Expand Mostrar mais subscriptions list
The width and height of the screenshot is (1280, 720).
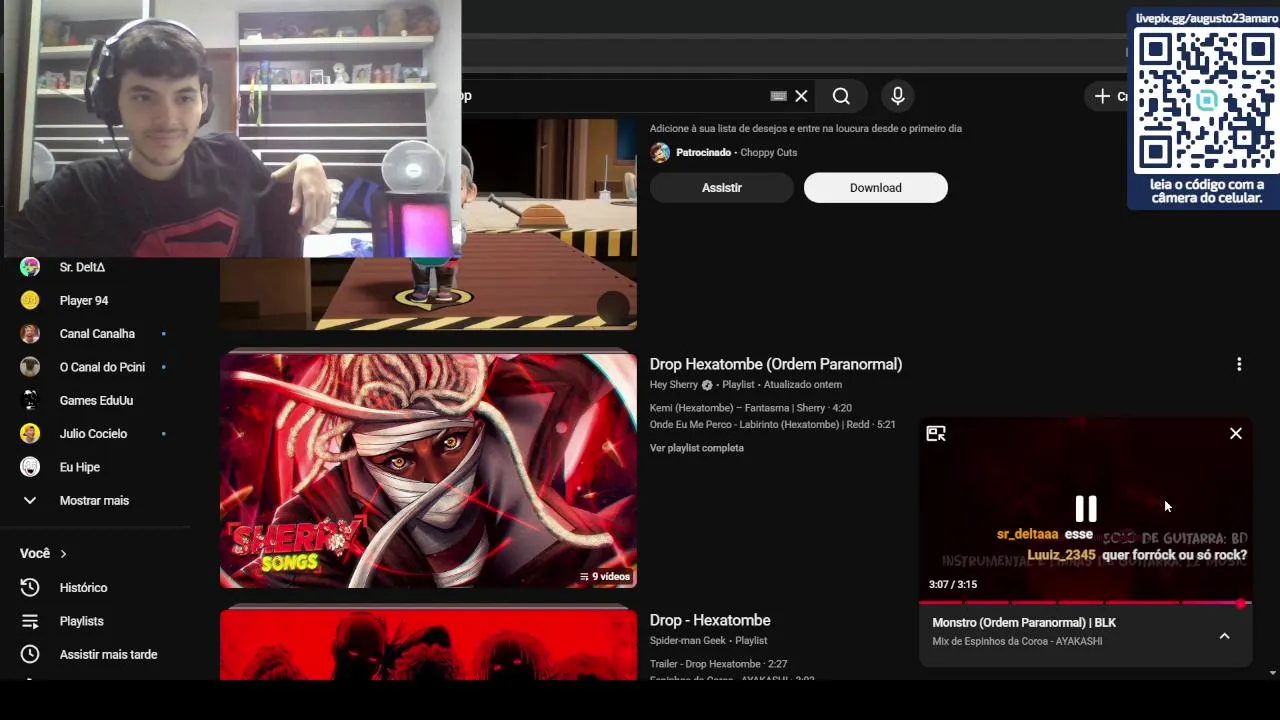(95, 500)
